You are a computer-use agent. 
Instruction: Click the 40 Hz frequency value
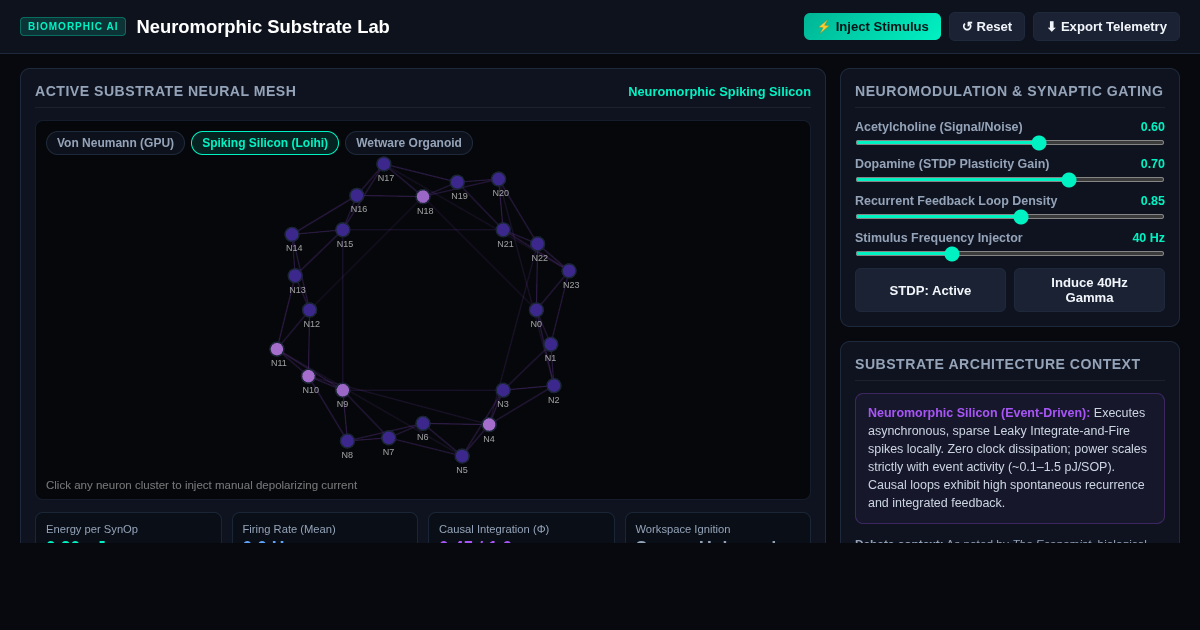coord(1148,238)
